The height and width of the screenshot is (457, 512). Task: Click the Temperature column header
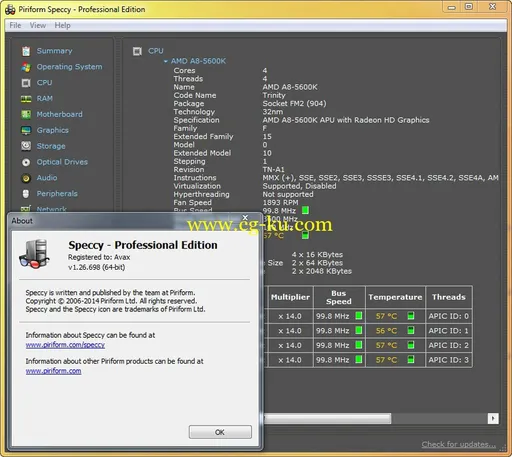tap(395, 297)
